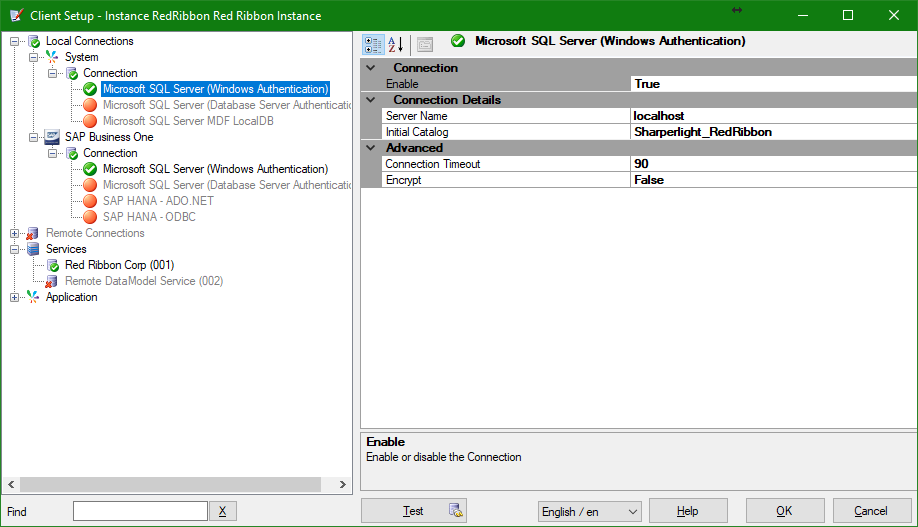Click red icon beside SAP HANA - ODBC

point(90,217)
